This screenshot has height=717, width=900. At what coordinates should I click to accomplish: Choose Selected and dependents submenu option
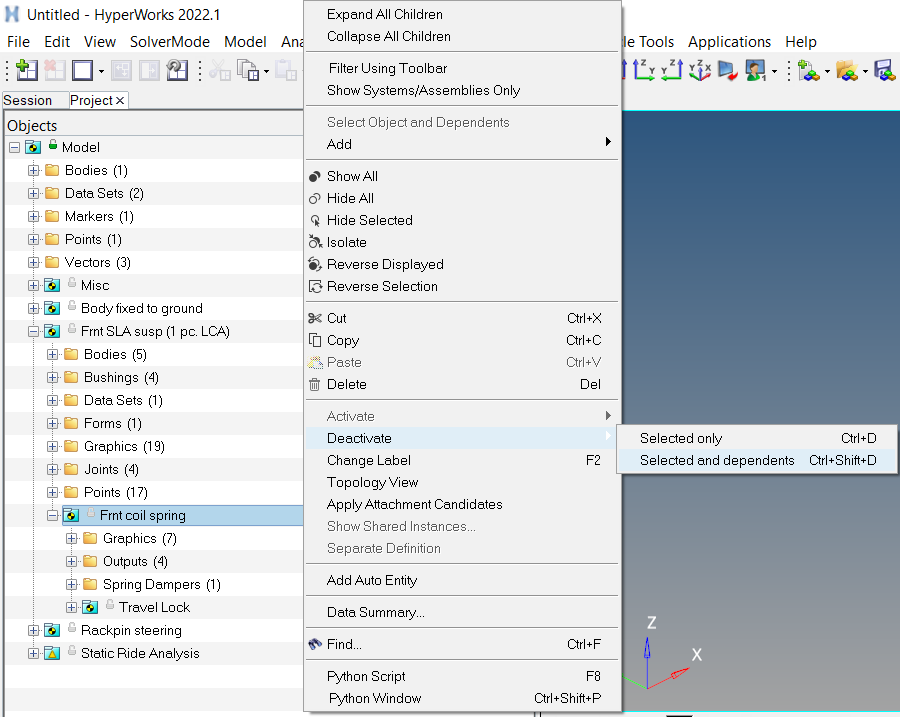pos(717,460)
